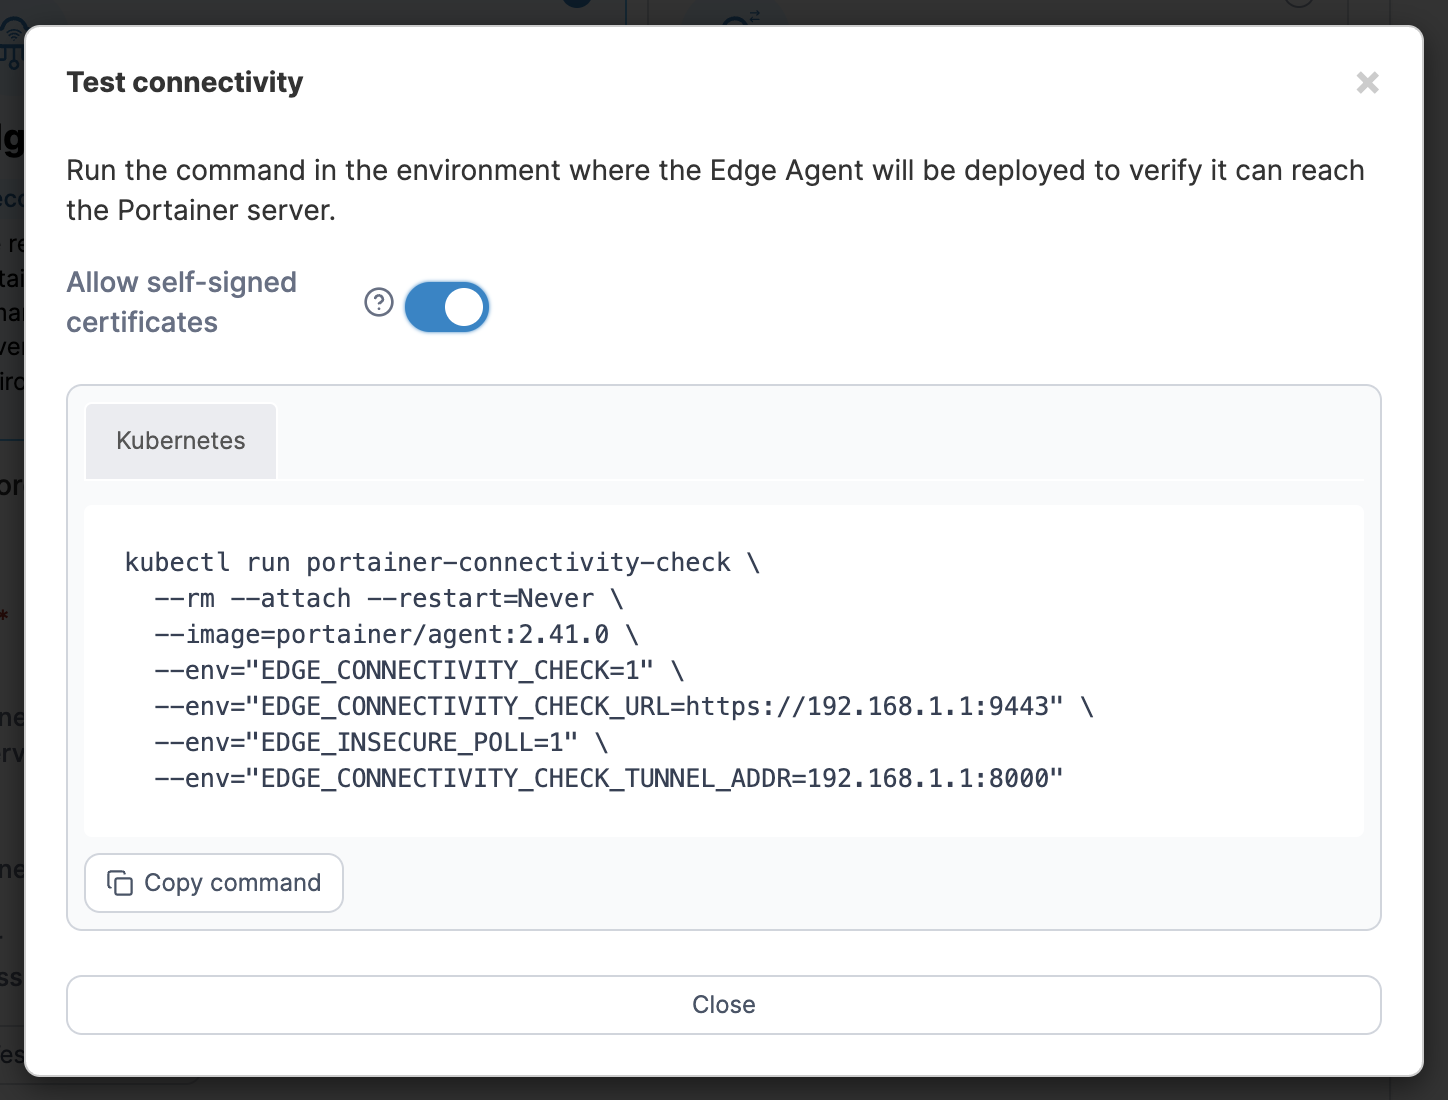1448x1100 pixels.
Task: Toggle Allow self-signed certificates switch
Action: click(x=447, y=307)
